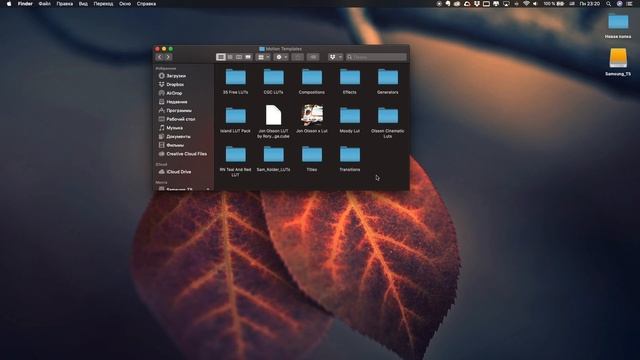Select the CGC LUTs folder
Viewport: 640px width, 360px height.
coord(273,77)
